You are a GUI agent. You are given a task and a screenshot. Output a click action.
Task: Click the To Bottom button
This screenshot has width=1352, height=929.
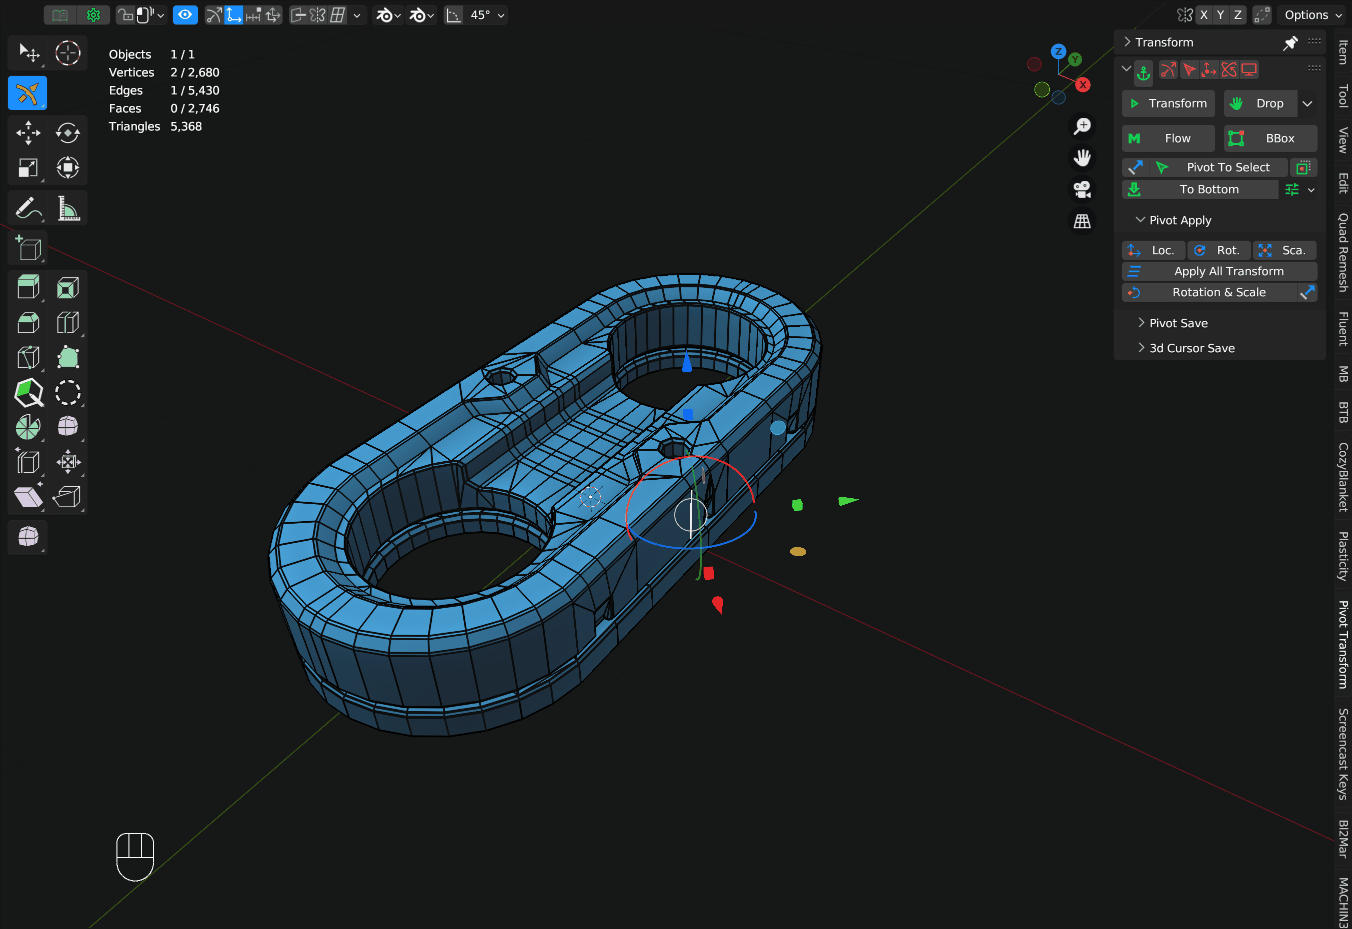[x=1200, y=189]
